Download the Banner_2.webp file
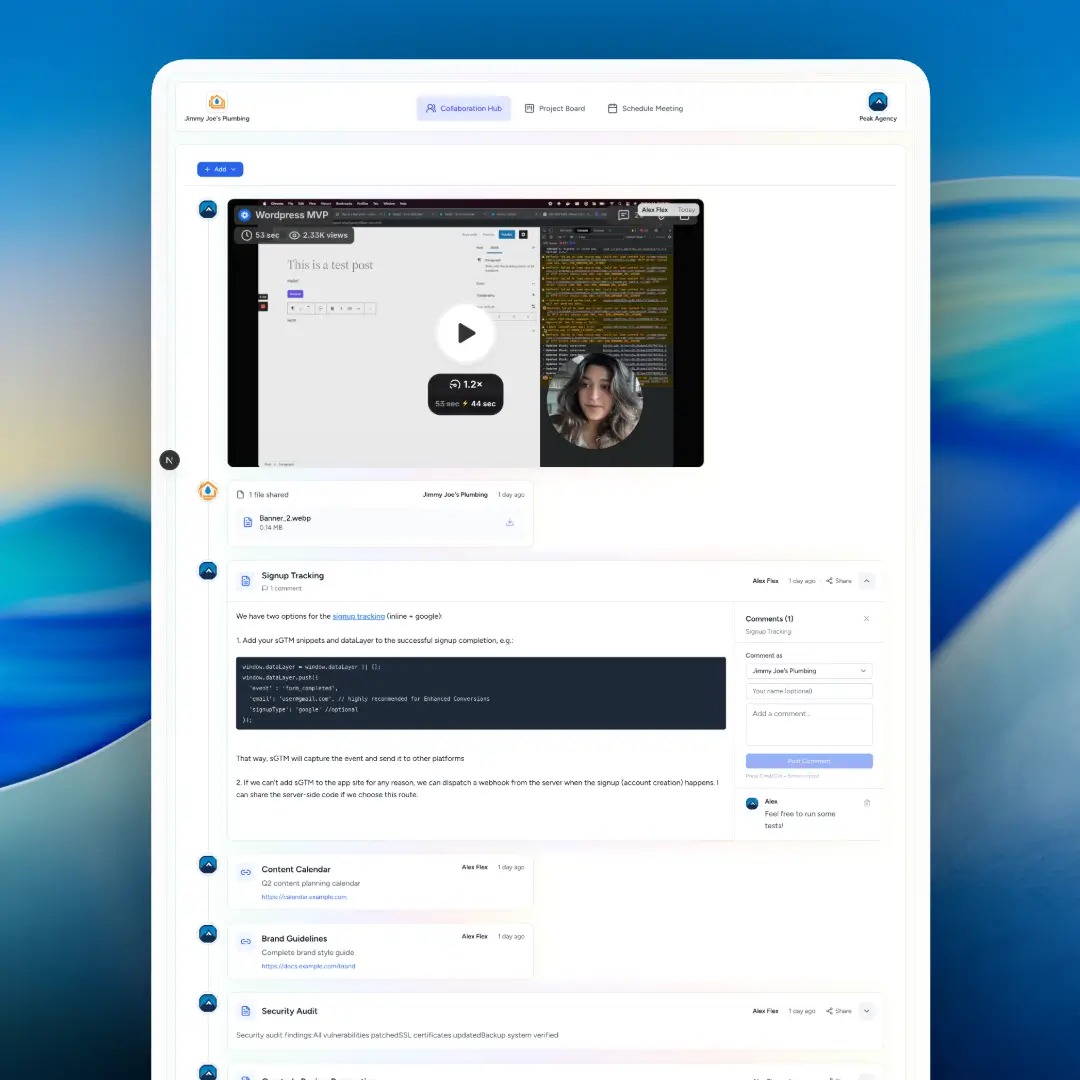This screenshot has height=1080, width=1080. click(x=510, y=522)
